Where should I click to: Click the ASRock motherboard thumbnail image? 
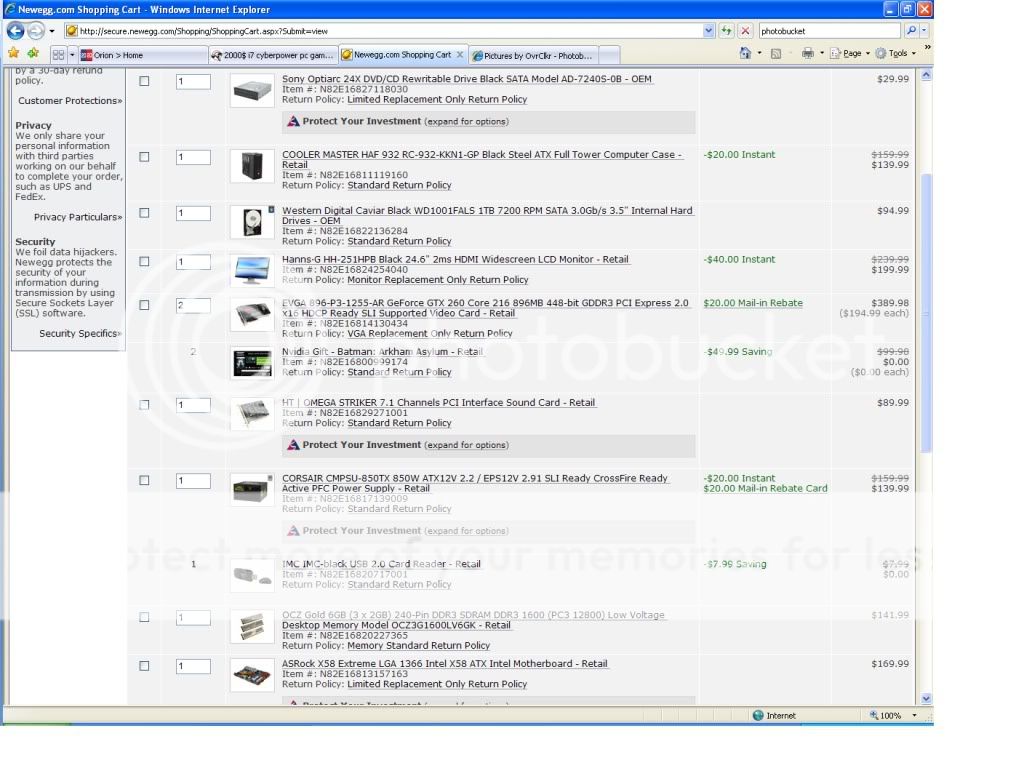[252, 675]
